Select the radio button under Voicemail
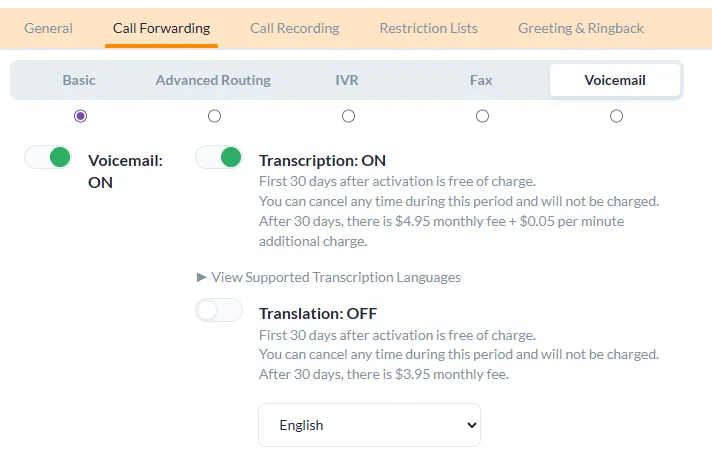This screenshot has height=465, width=712. click(x=616, y=116)
